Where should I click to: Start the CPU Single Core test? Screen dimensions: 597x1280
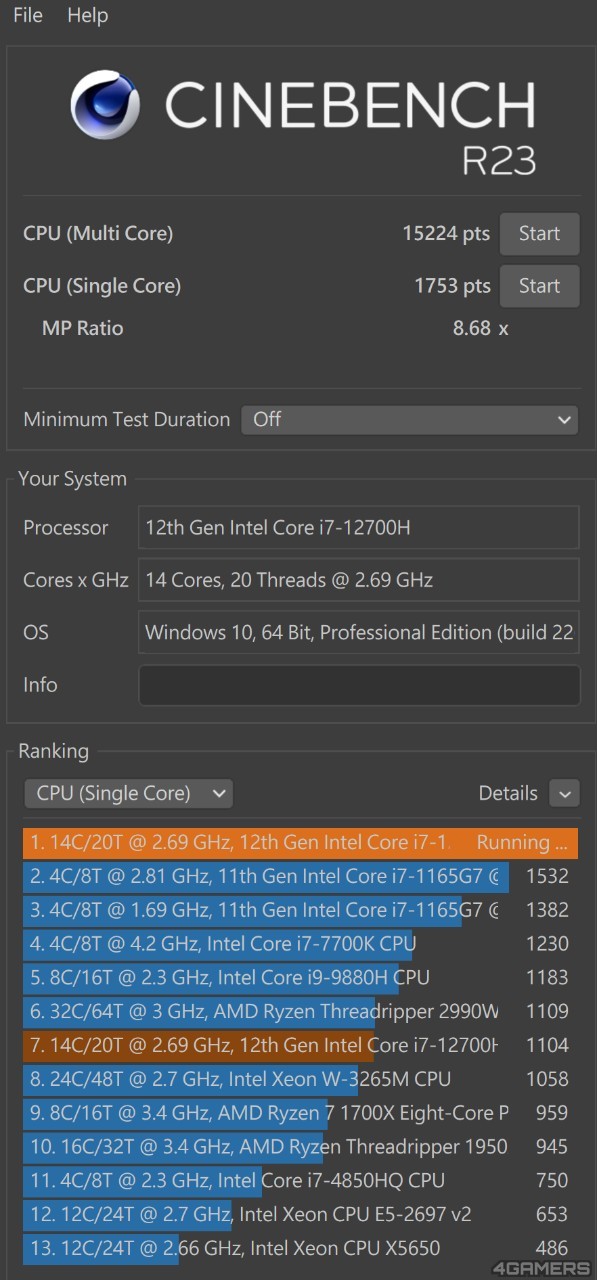(539, 286)
